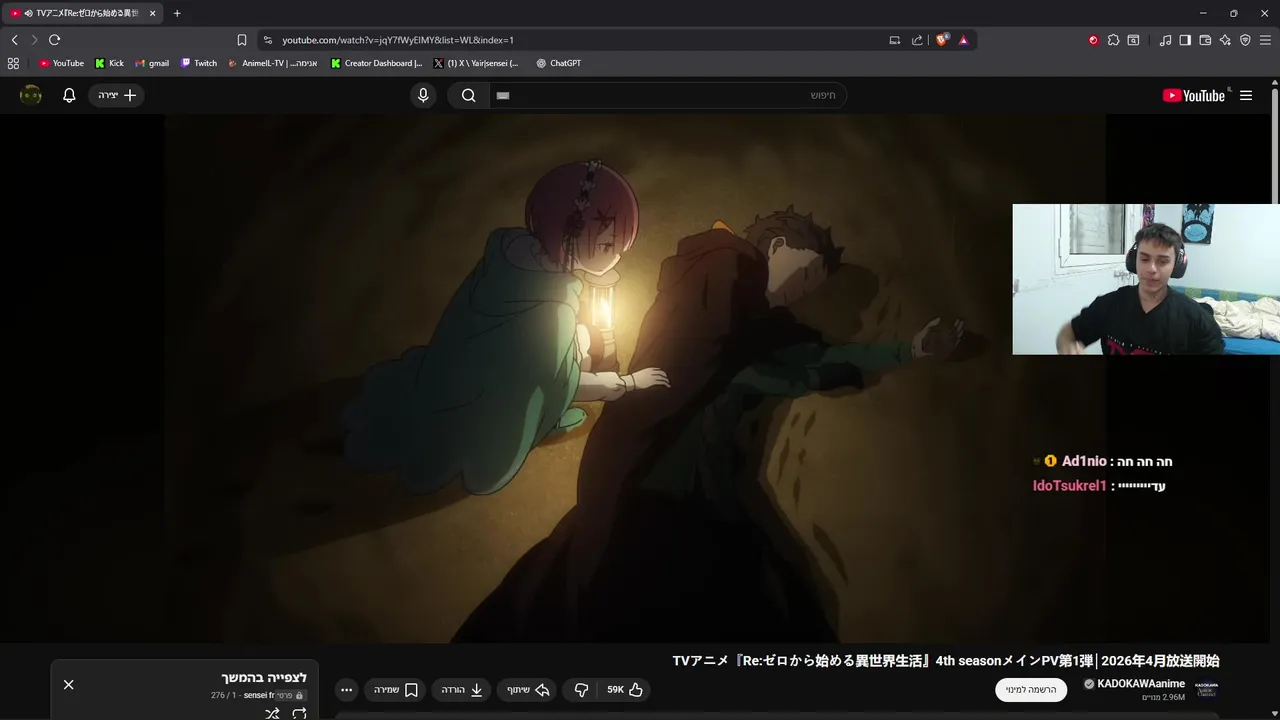Image resolution: width=1280 pixels, height=720 pixels.
Task: Open the Brave Shields lion icon
Action: 942,40
